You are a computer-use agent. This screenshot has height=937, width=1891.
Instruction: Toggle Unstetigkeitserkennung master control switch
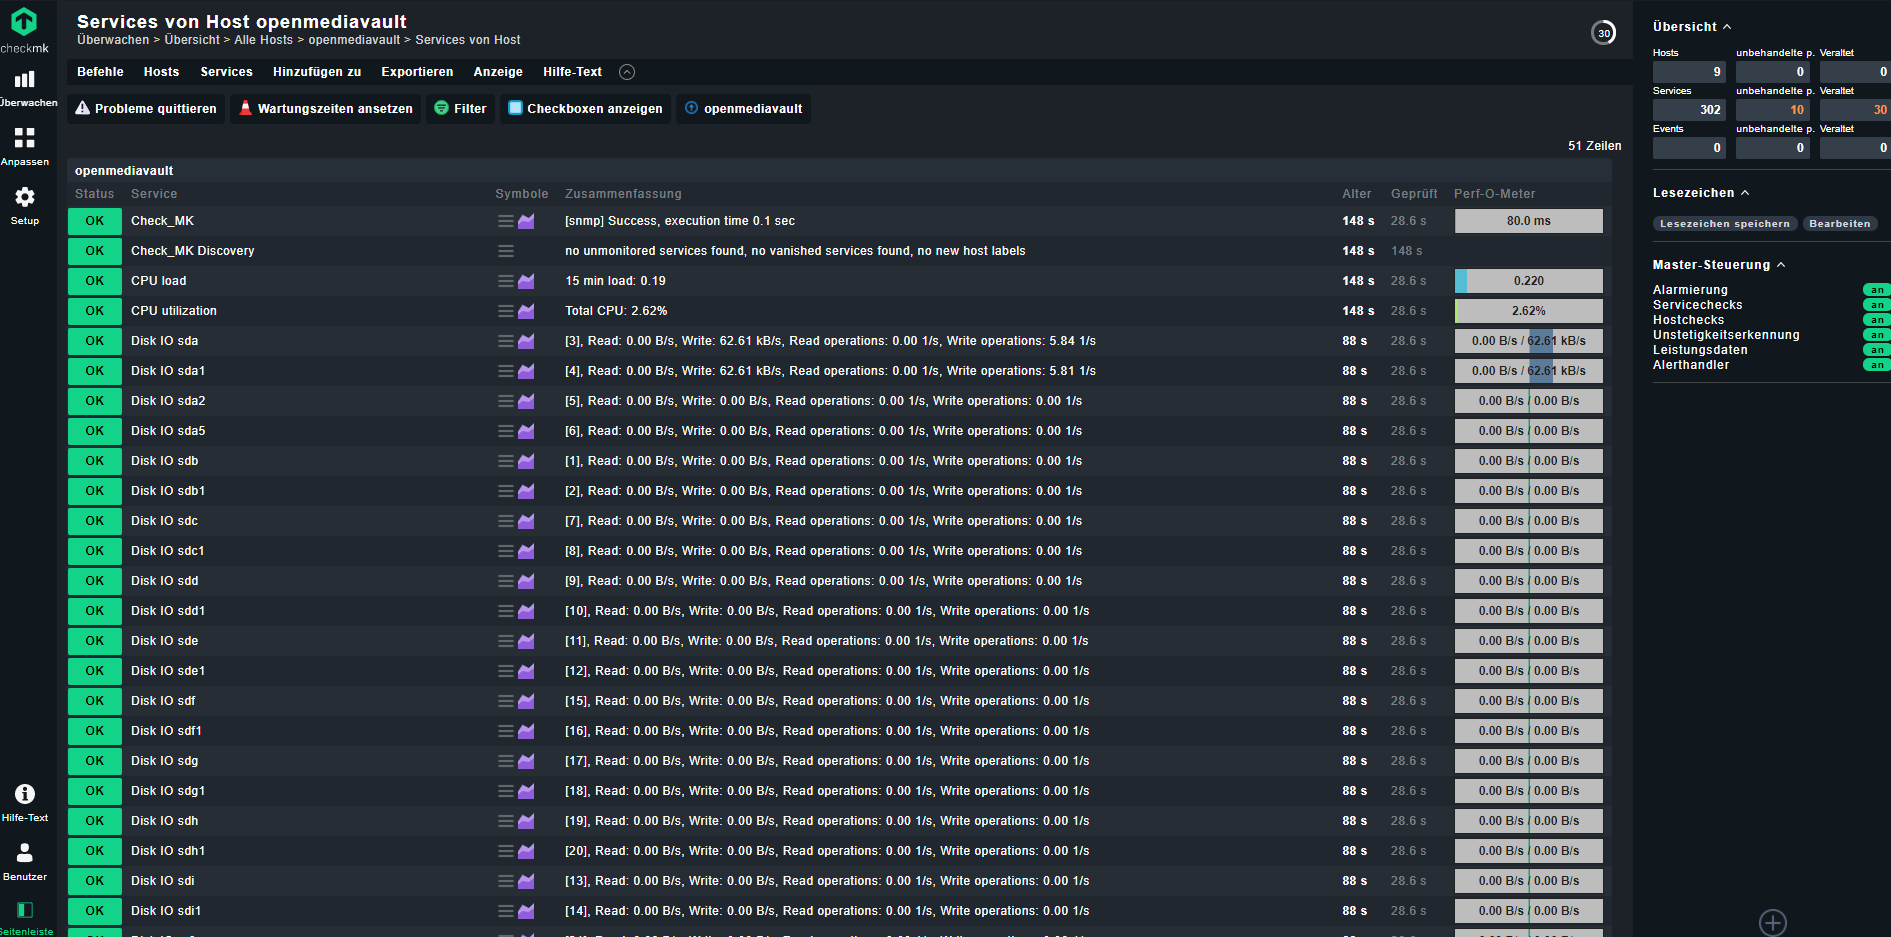click(1876, 335)
